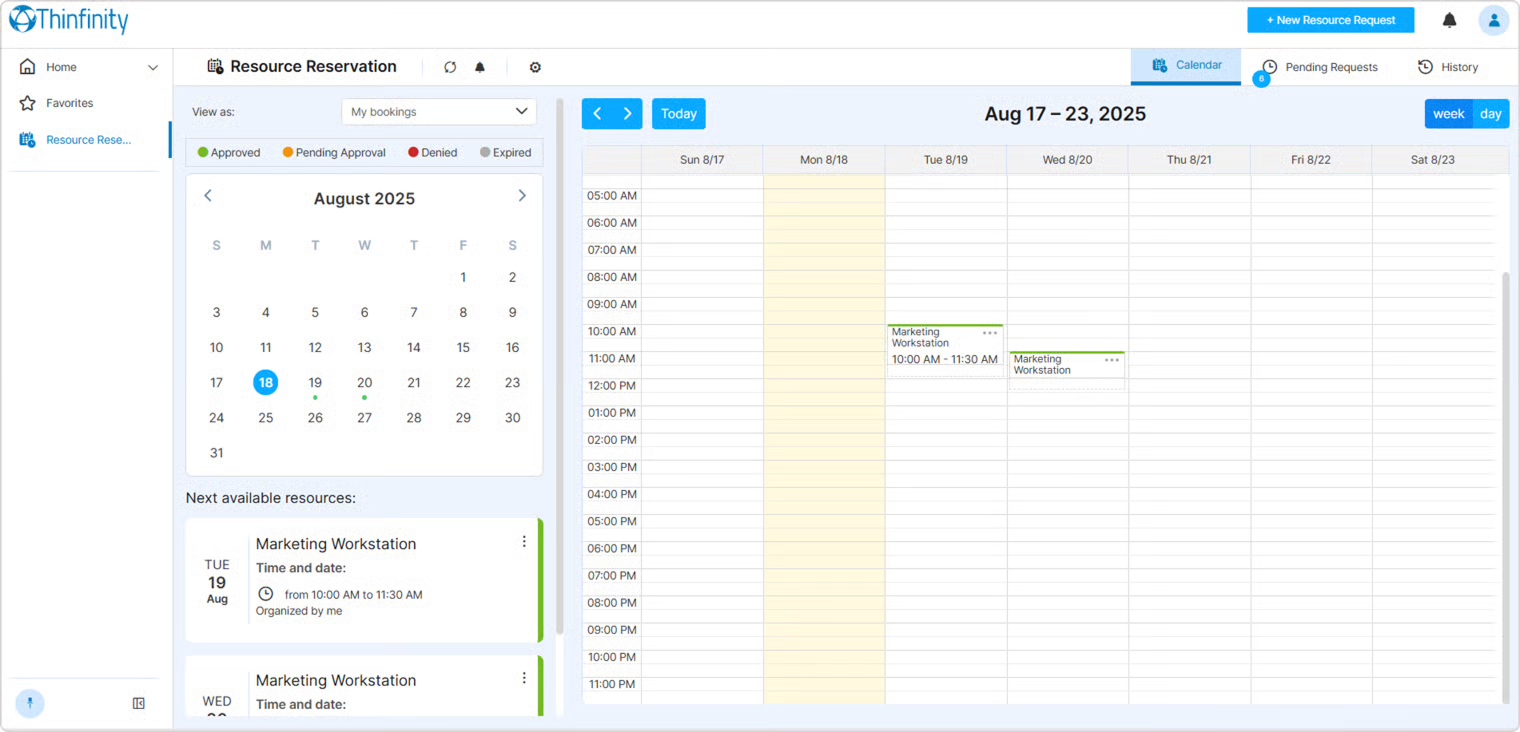Click the bell icon beside Resource Reservation

[480, 67]
